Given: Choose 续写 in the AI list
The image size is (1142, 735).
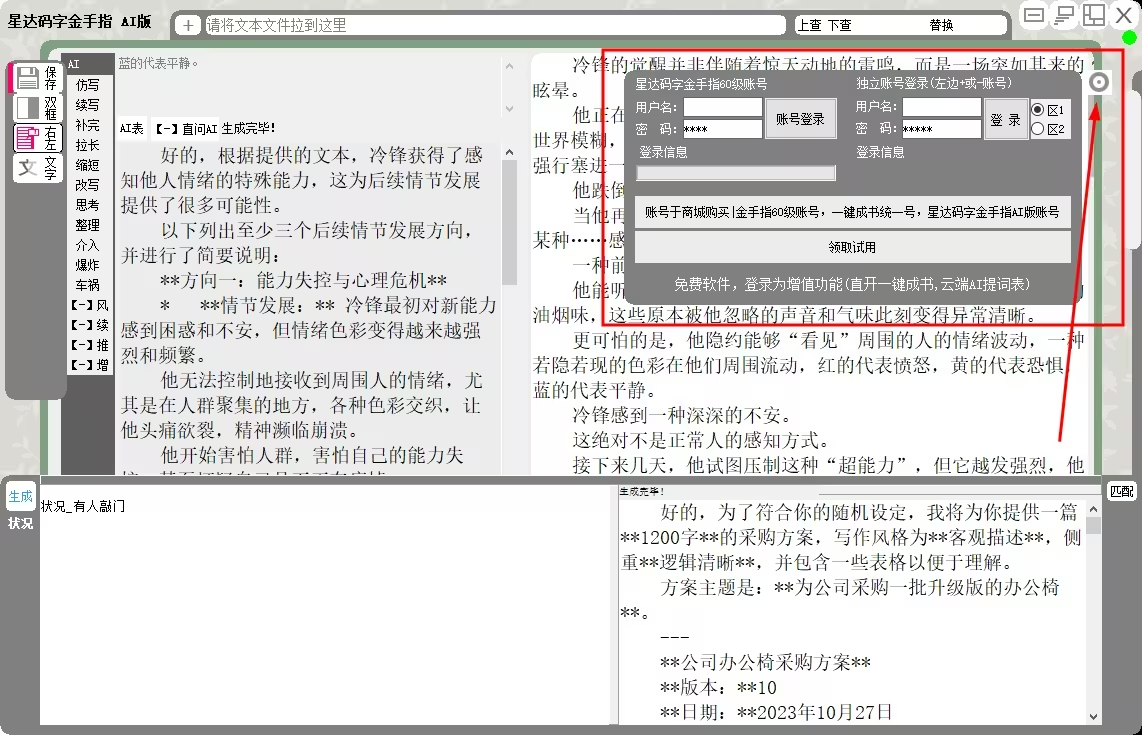Looking at the screenshot, I should tap(87, 105).
